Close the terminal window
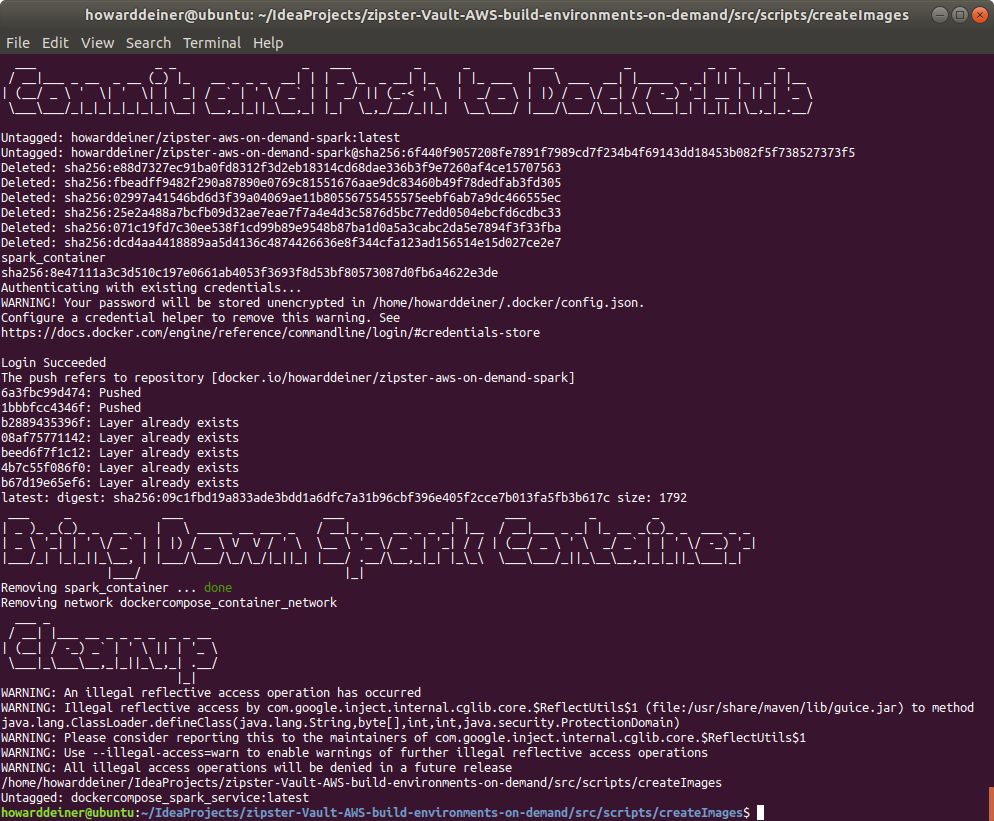Image resolution: width=994 pixels, height=821 pixels. click(x=979, y=15)
